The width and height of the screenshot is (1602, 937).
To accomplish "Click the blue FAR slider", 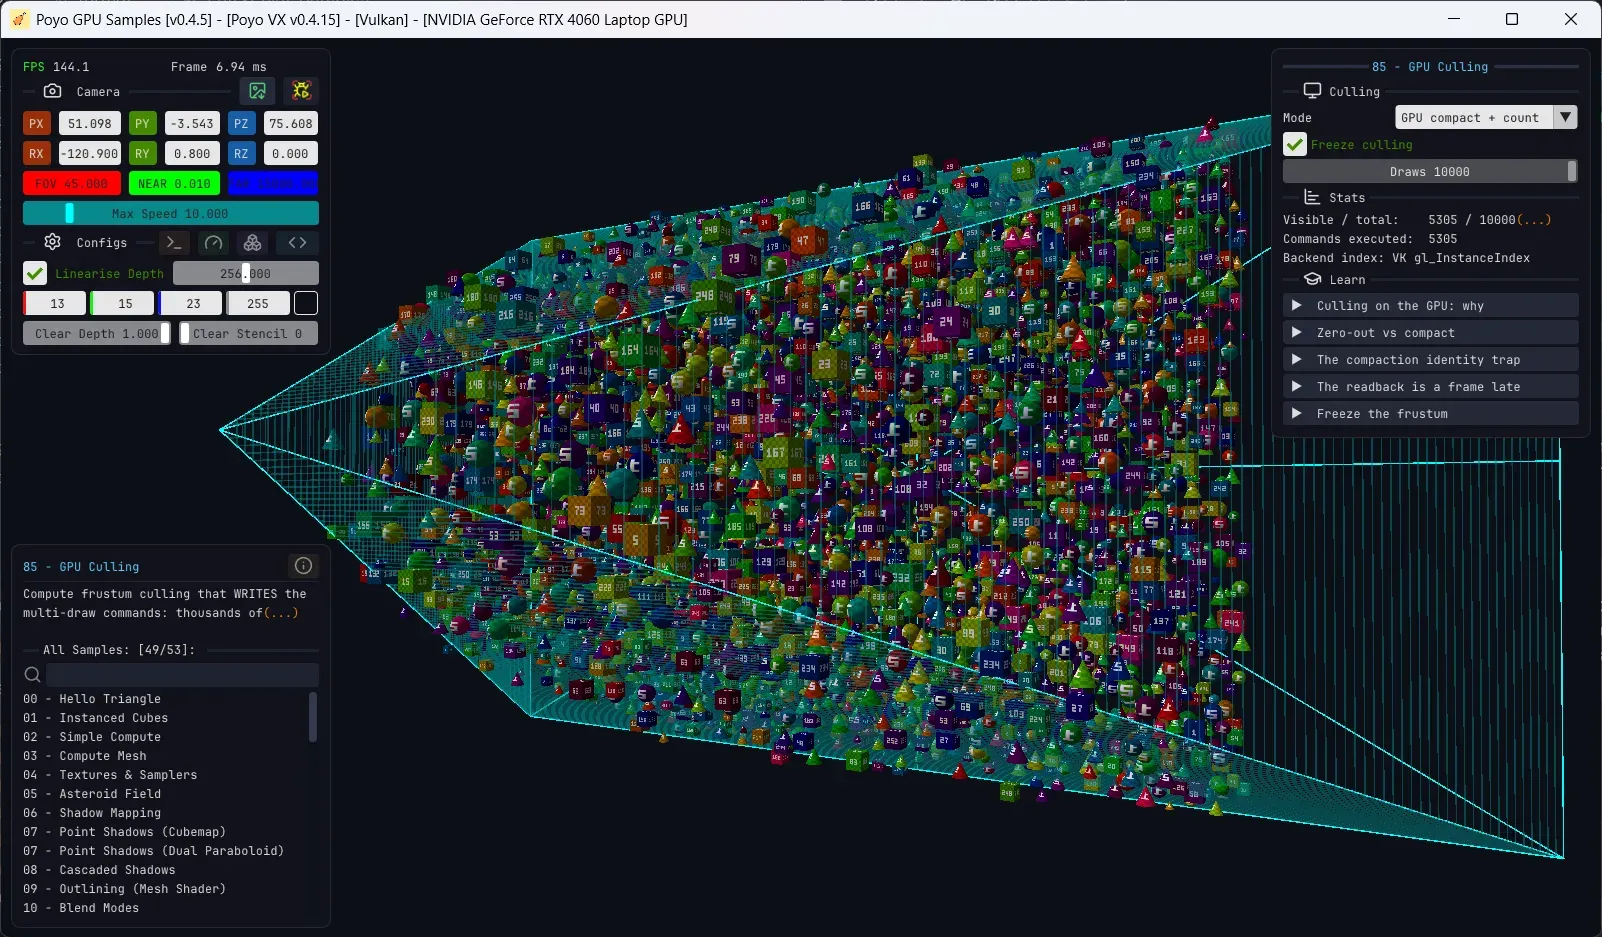I will click(x=273, y=183).
